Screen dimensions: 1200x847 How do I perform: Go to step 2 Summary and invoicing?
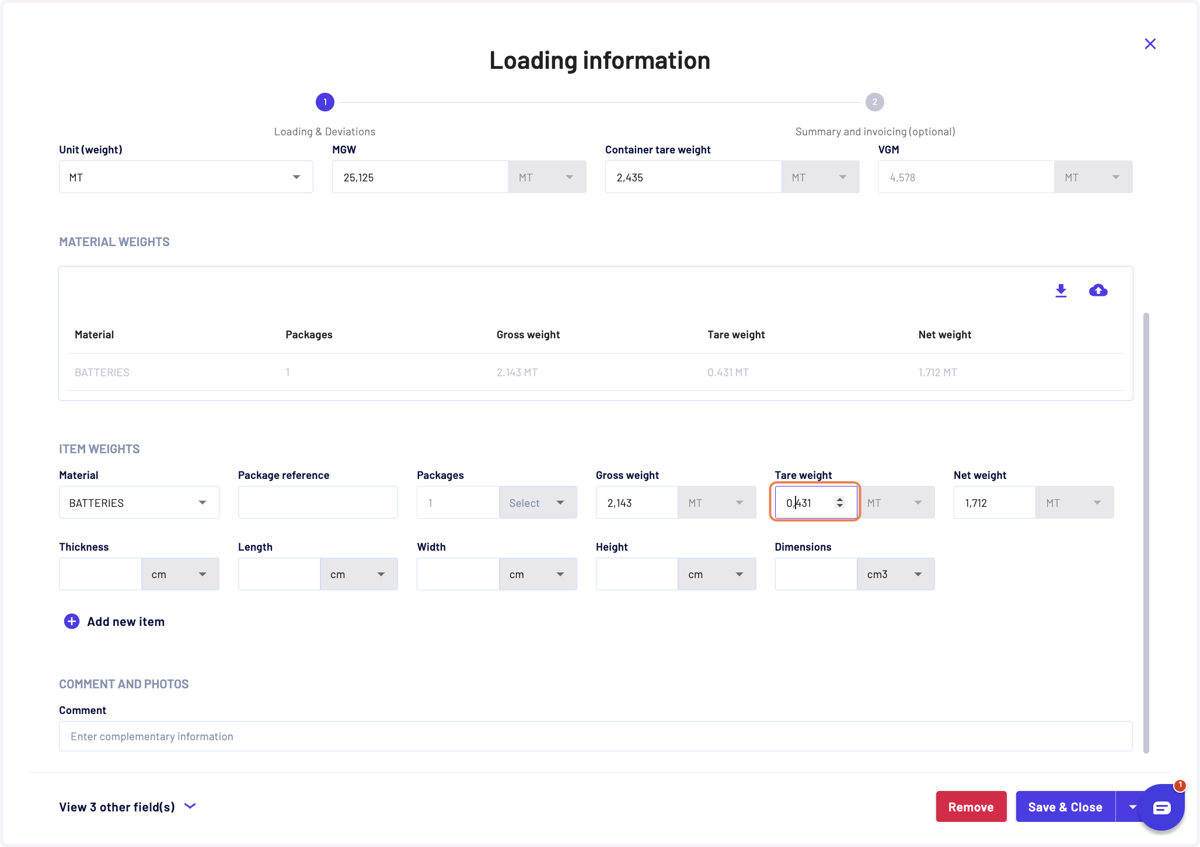(874, 102)
